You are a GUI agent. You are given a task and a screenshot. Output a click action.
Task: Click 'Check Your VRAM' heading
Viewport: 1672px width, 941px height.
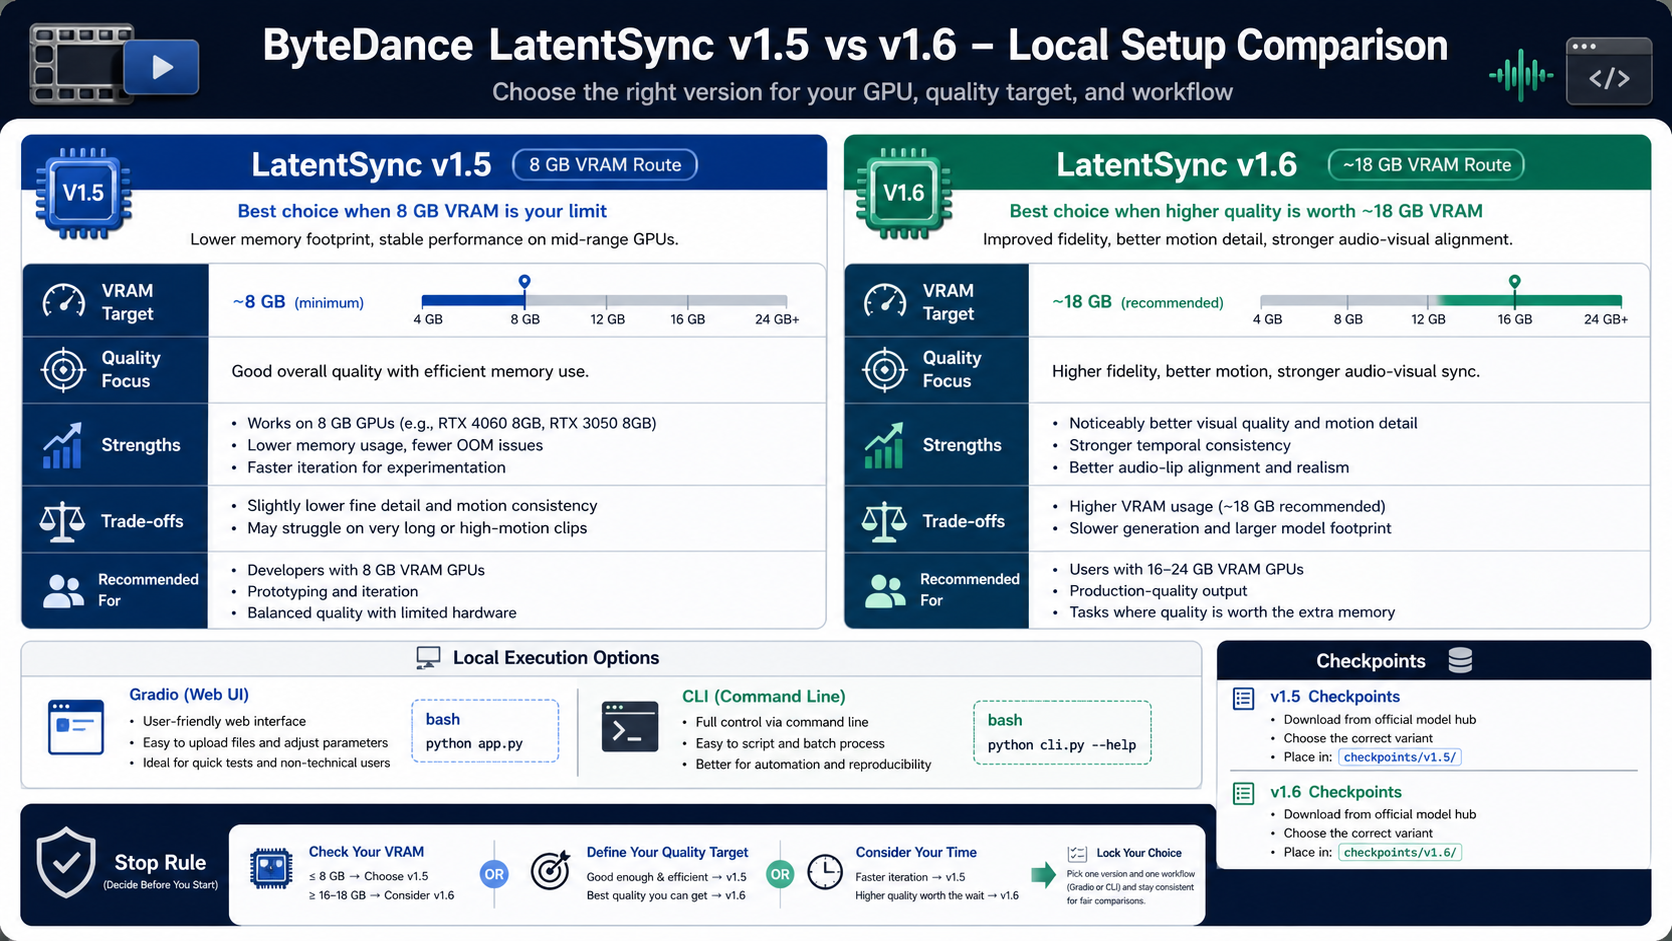366,852
